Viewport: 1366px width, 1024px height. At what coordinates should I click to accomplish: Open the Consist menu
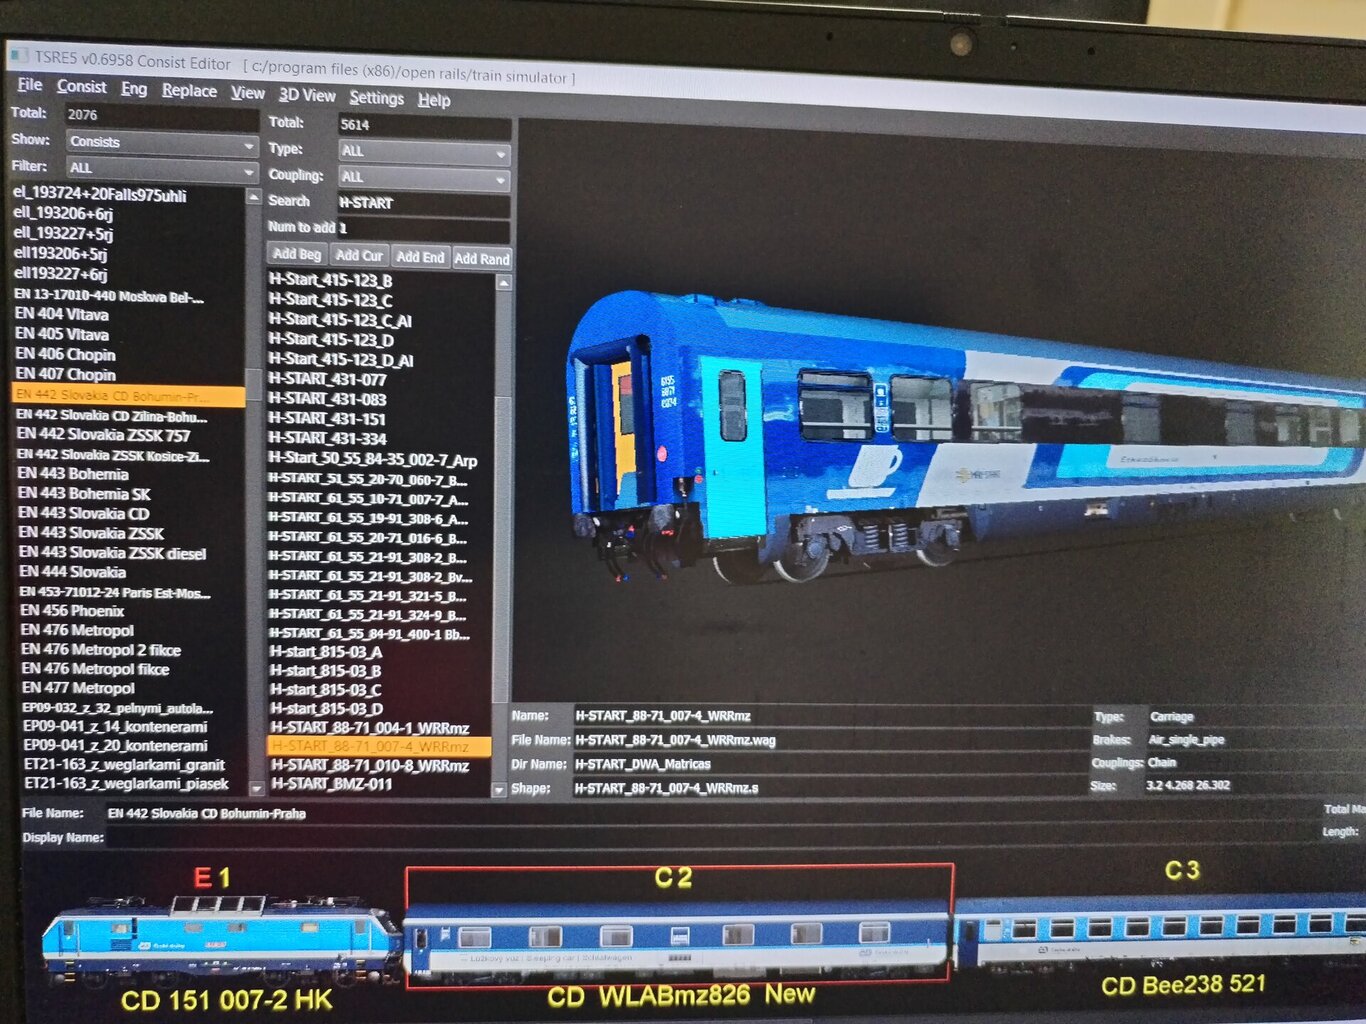point(81,87)
